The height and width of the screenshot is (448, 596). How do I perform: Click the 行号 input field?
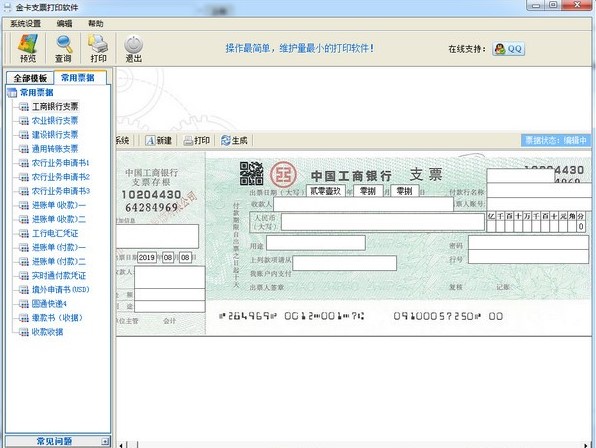[x=528, y=256]
